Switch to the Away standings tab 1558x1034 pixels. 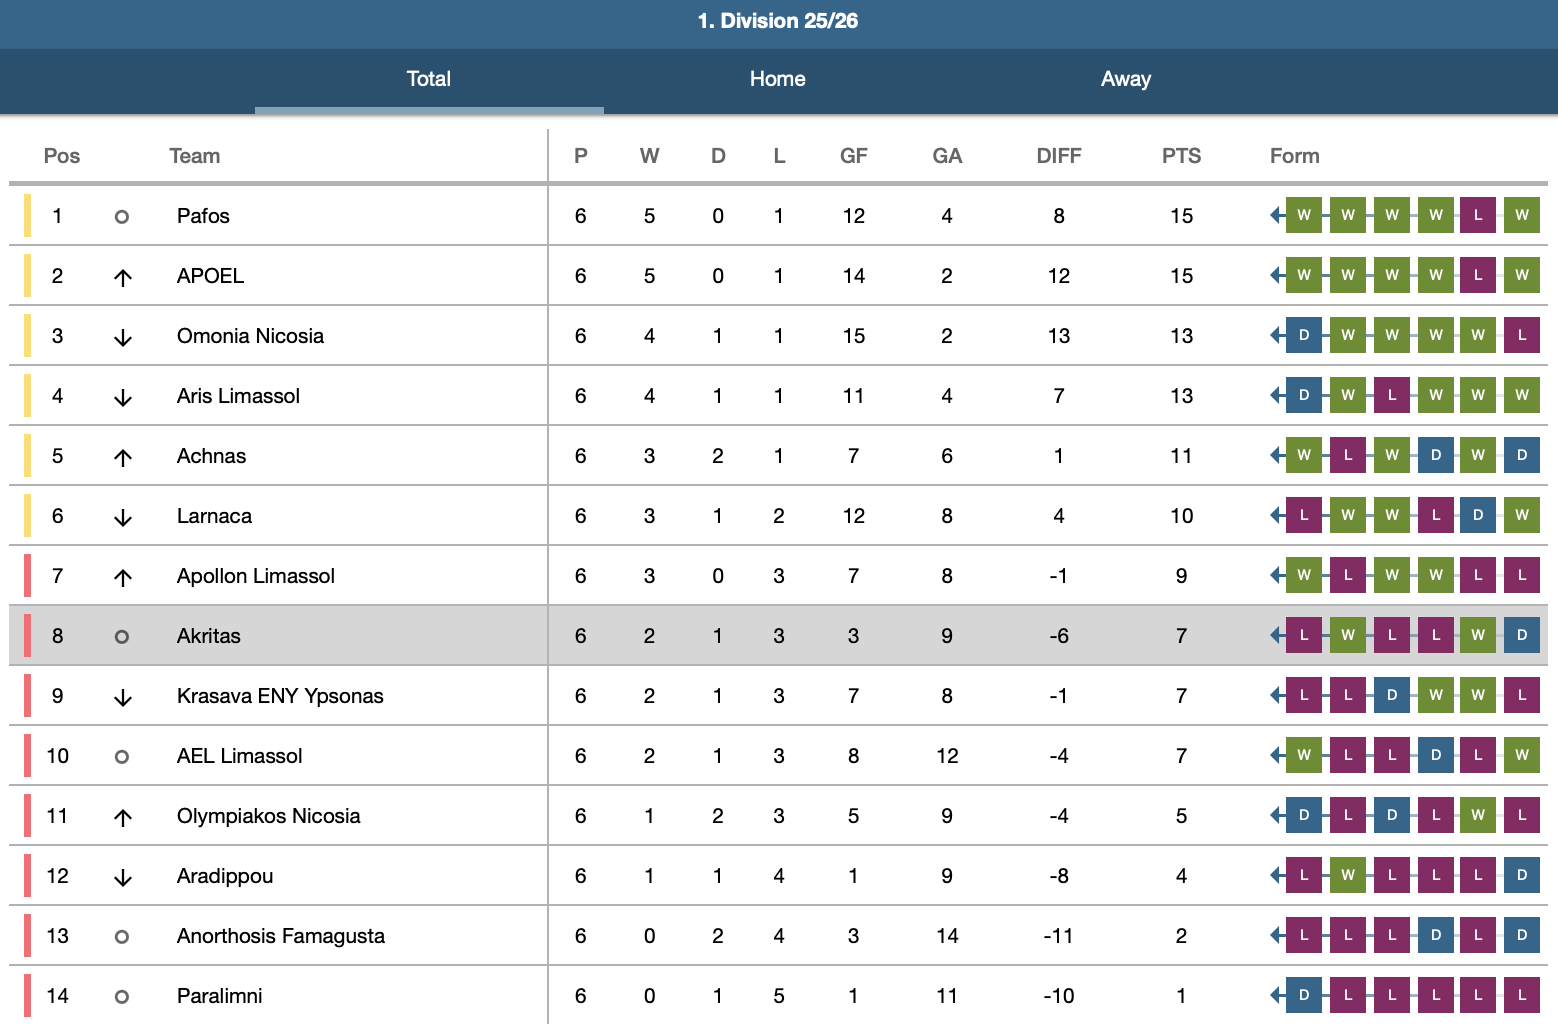point(1125,79)
